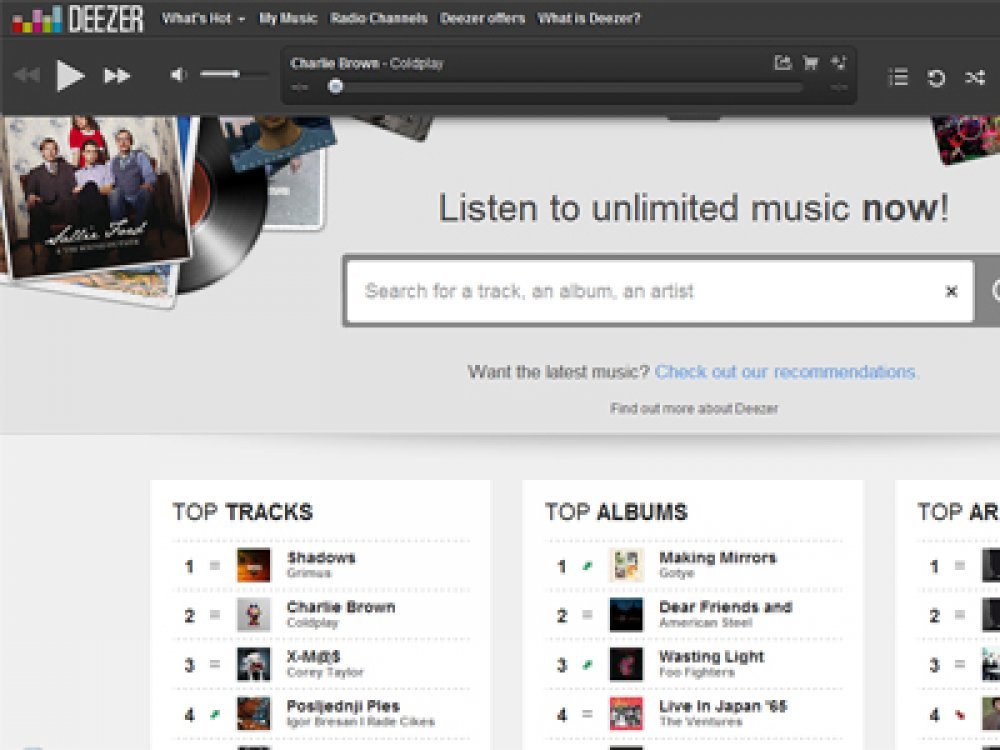Image resolution: width=1000 pixels, height=750 pixels.
Task: Click the TOP ALBUMS heading
Action: click(616, 512)
